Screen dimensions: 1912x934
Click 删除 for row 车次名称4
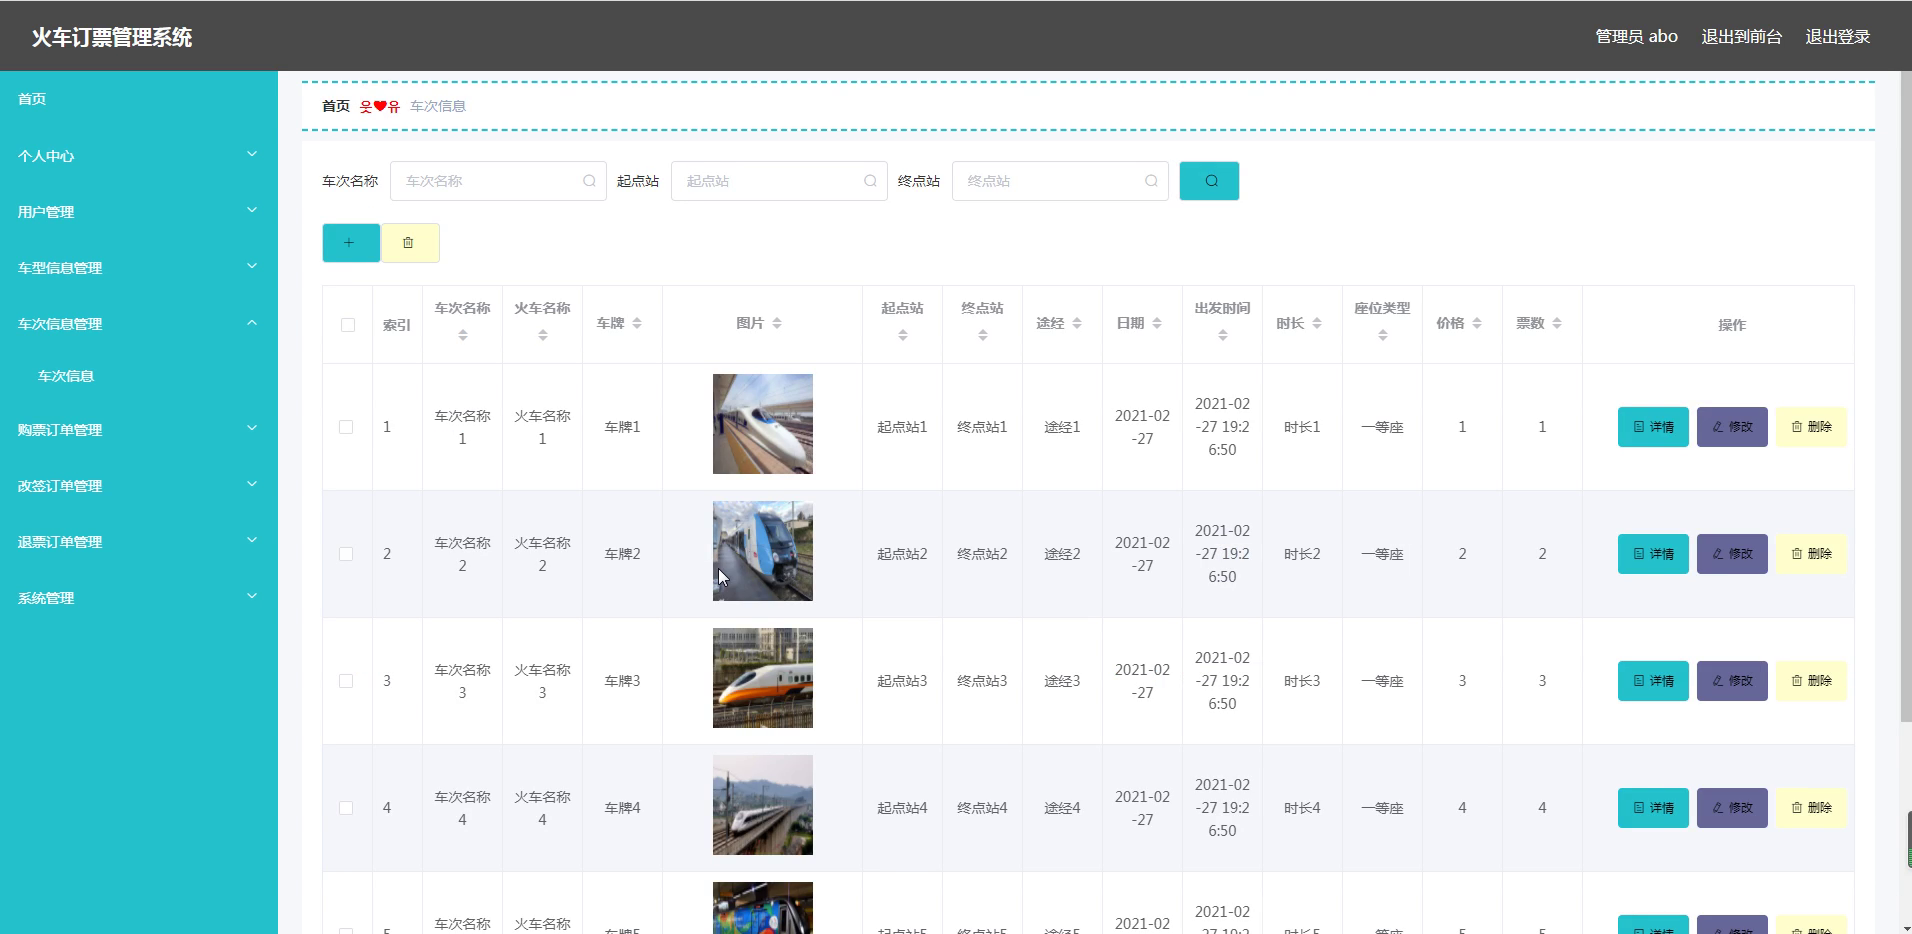(x=1811, y=808)
